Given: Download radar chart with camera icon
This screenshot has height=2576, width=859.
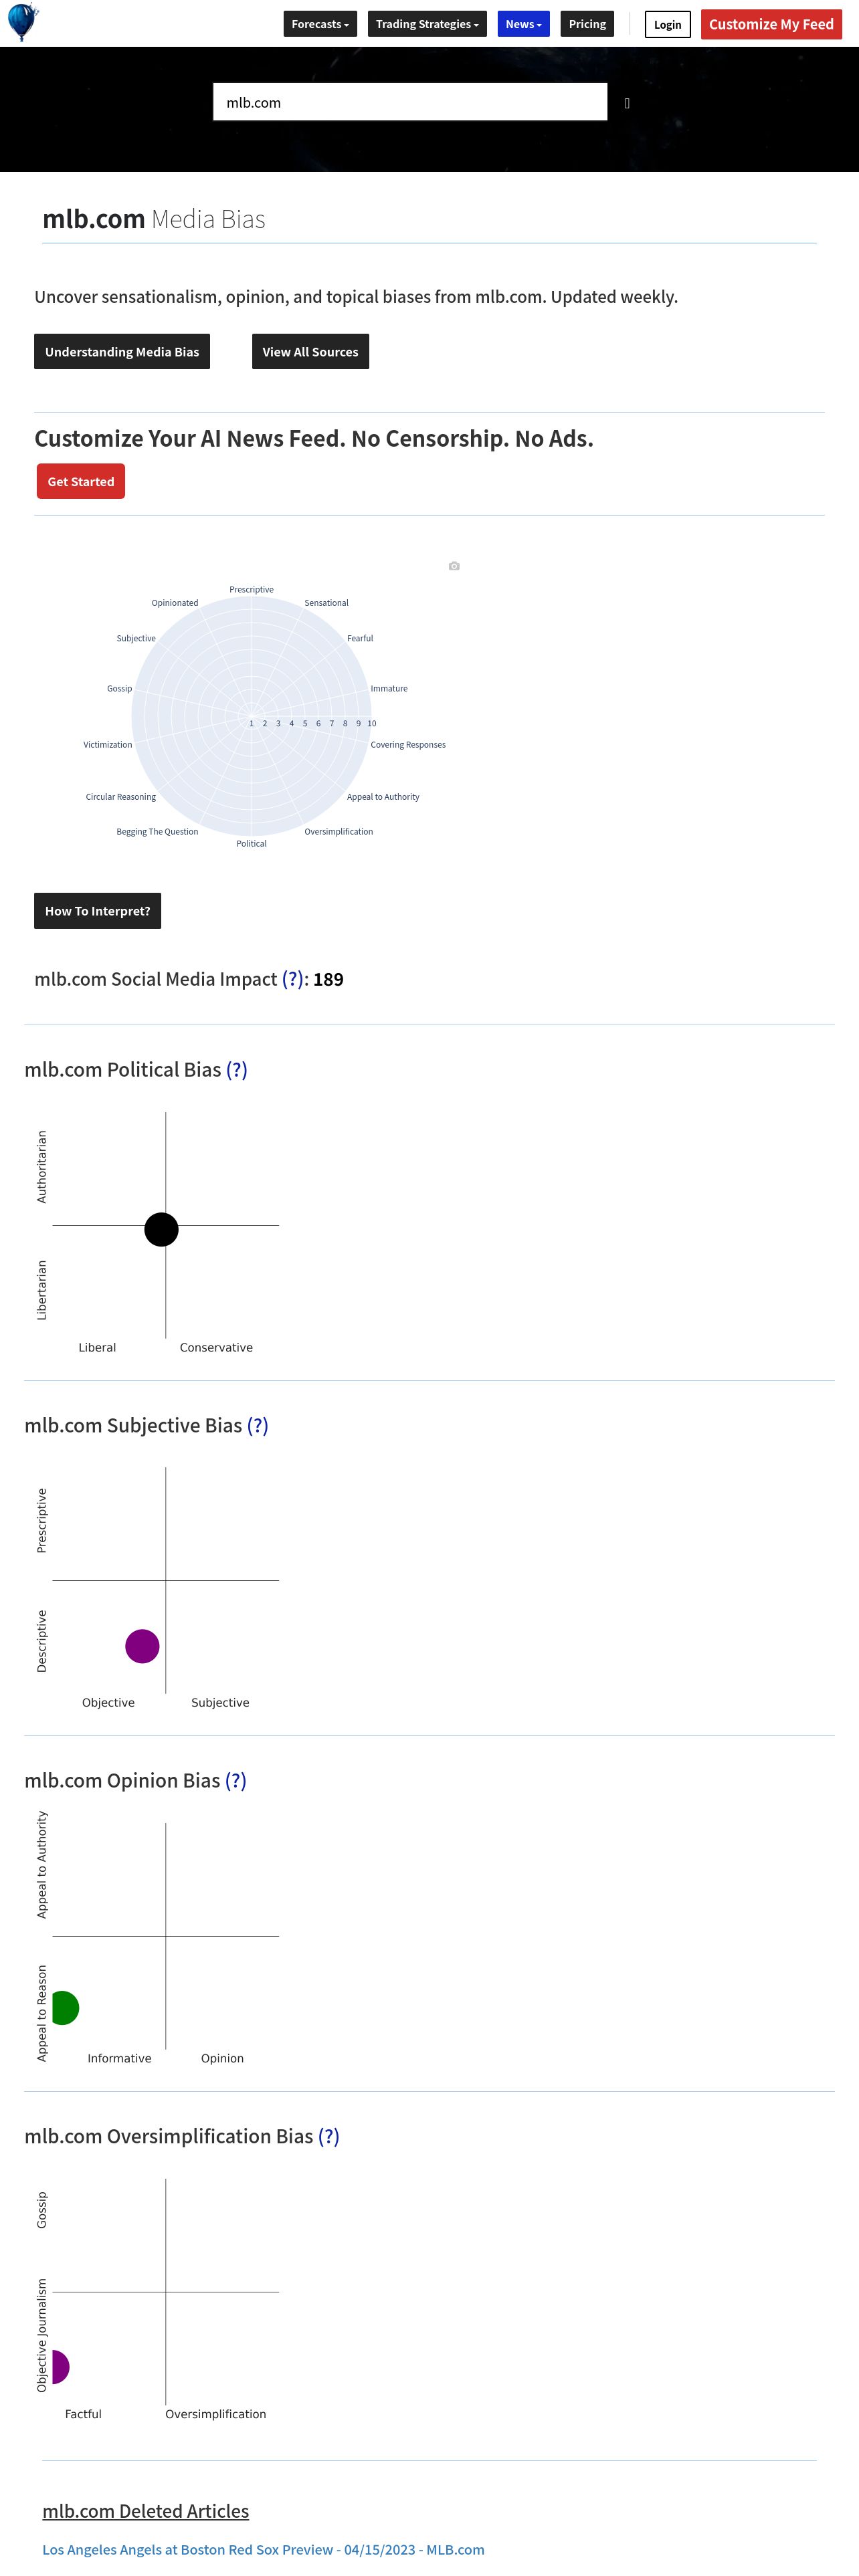Looking at the screenshot, I should pos(454,566).
